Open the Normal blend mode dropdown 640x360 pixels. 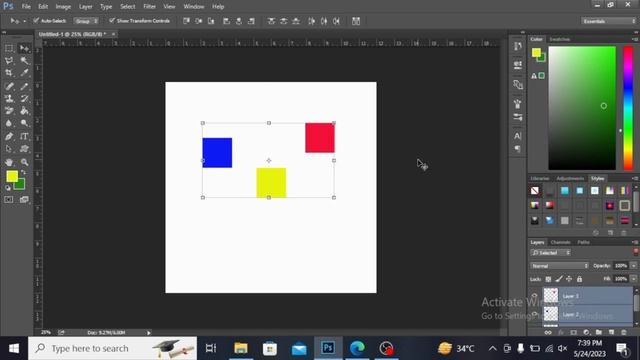coord(559,266)
